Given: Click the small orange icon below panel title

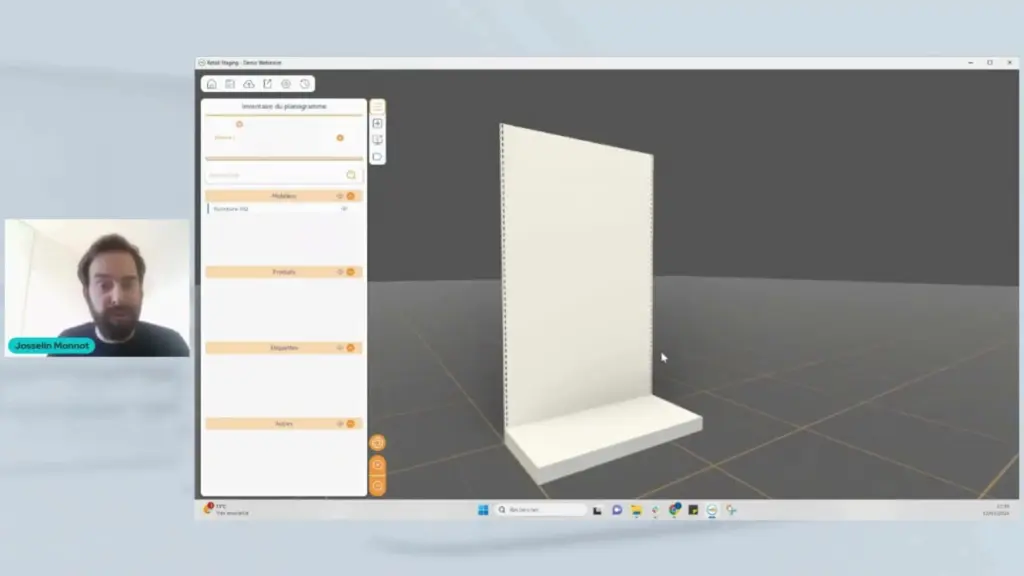Looking at the screenshot, I should tap(239, 124).
